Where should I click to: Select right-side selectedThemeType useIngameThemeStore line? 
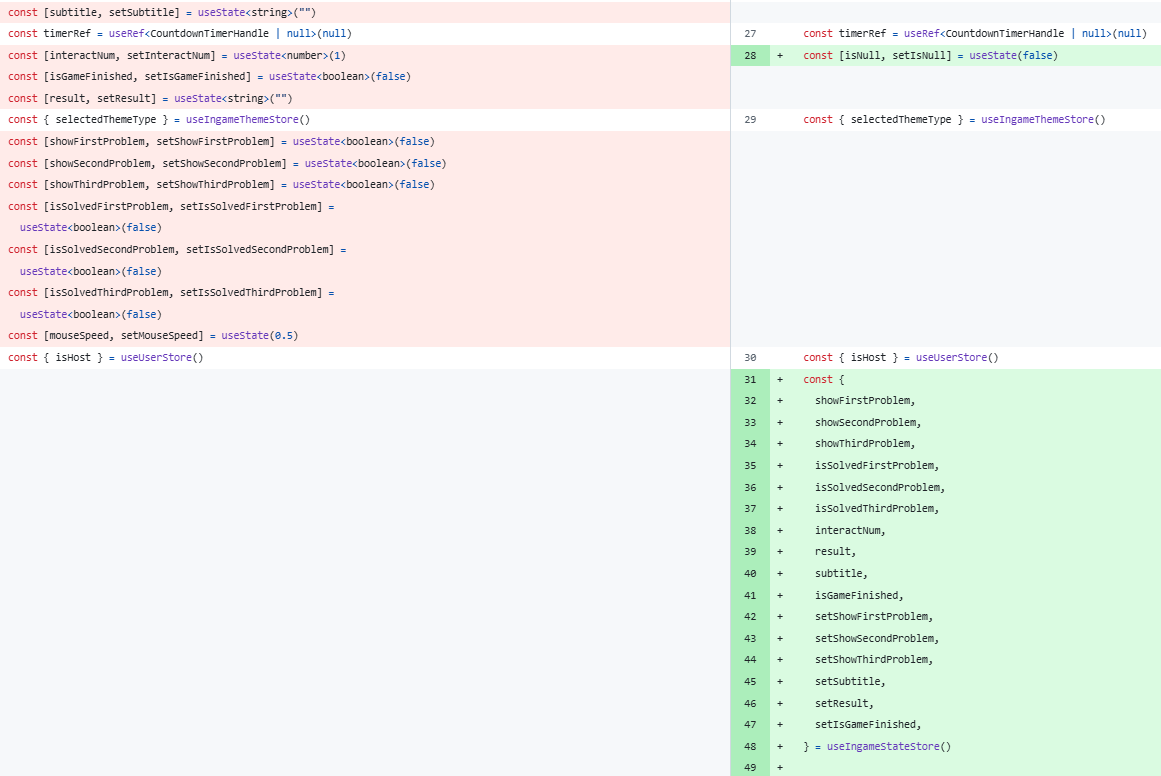(x=954, y=120)
